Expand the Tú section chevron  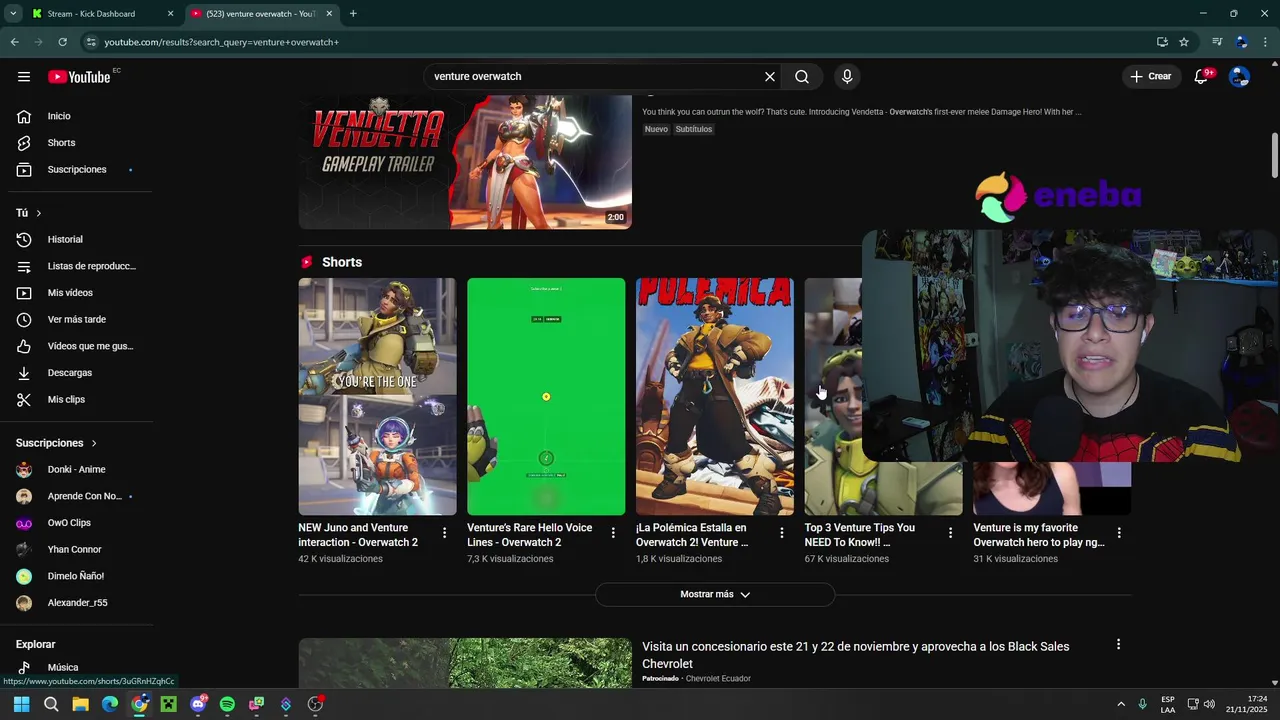(x=39, y=213)
